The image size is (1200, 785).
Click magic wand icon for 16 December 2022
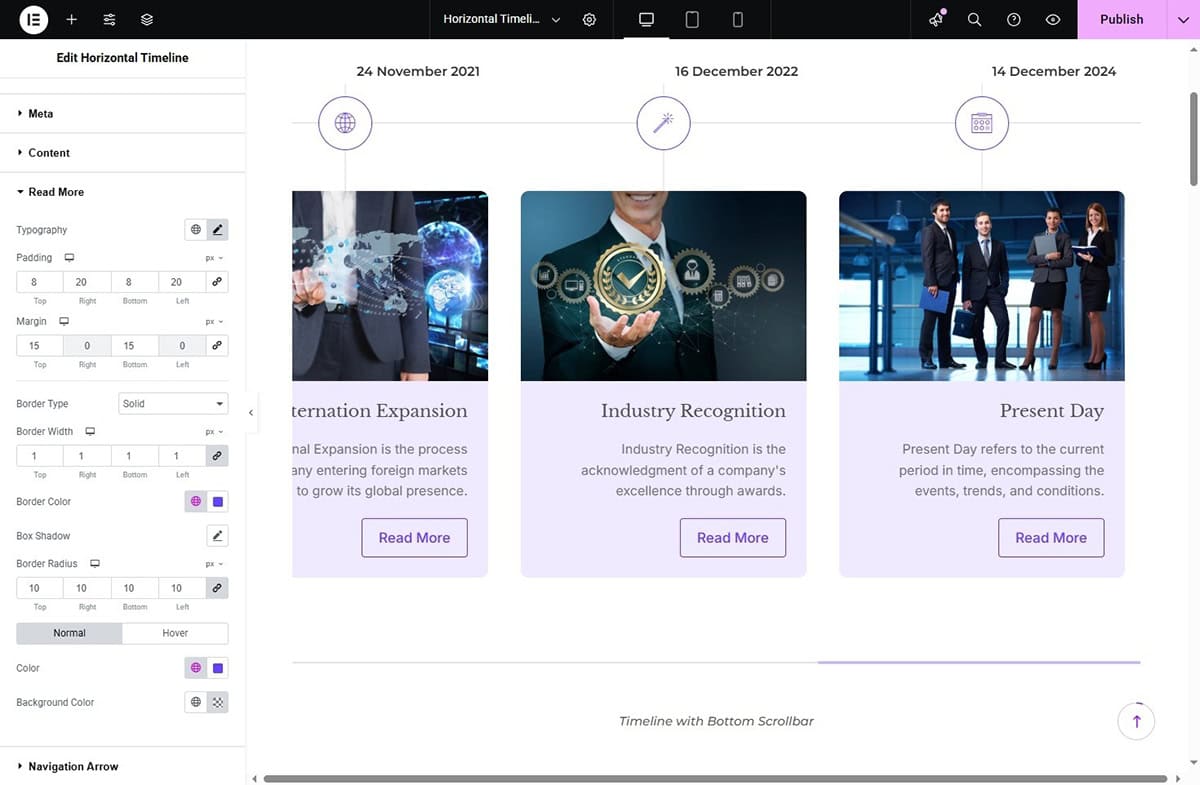[x=664, y=123]
